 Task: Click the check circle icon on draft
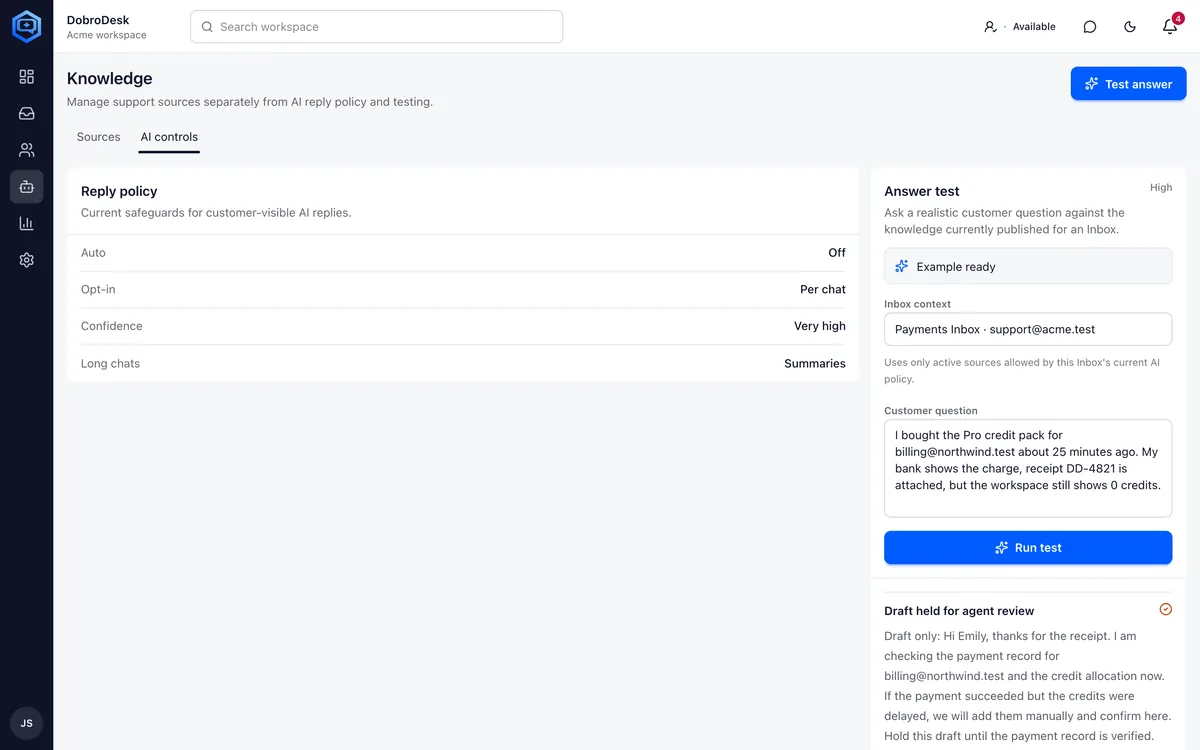(1165, 609)
